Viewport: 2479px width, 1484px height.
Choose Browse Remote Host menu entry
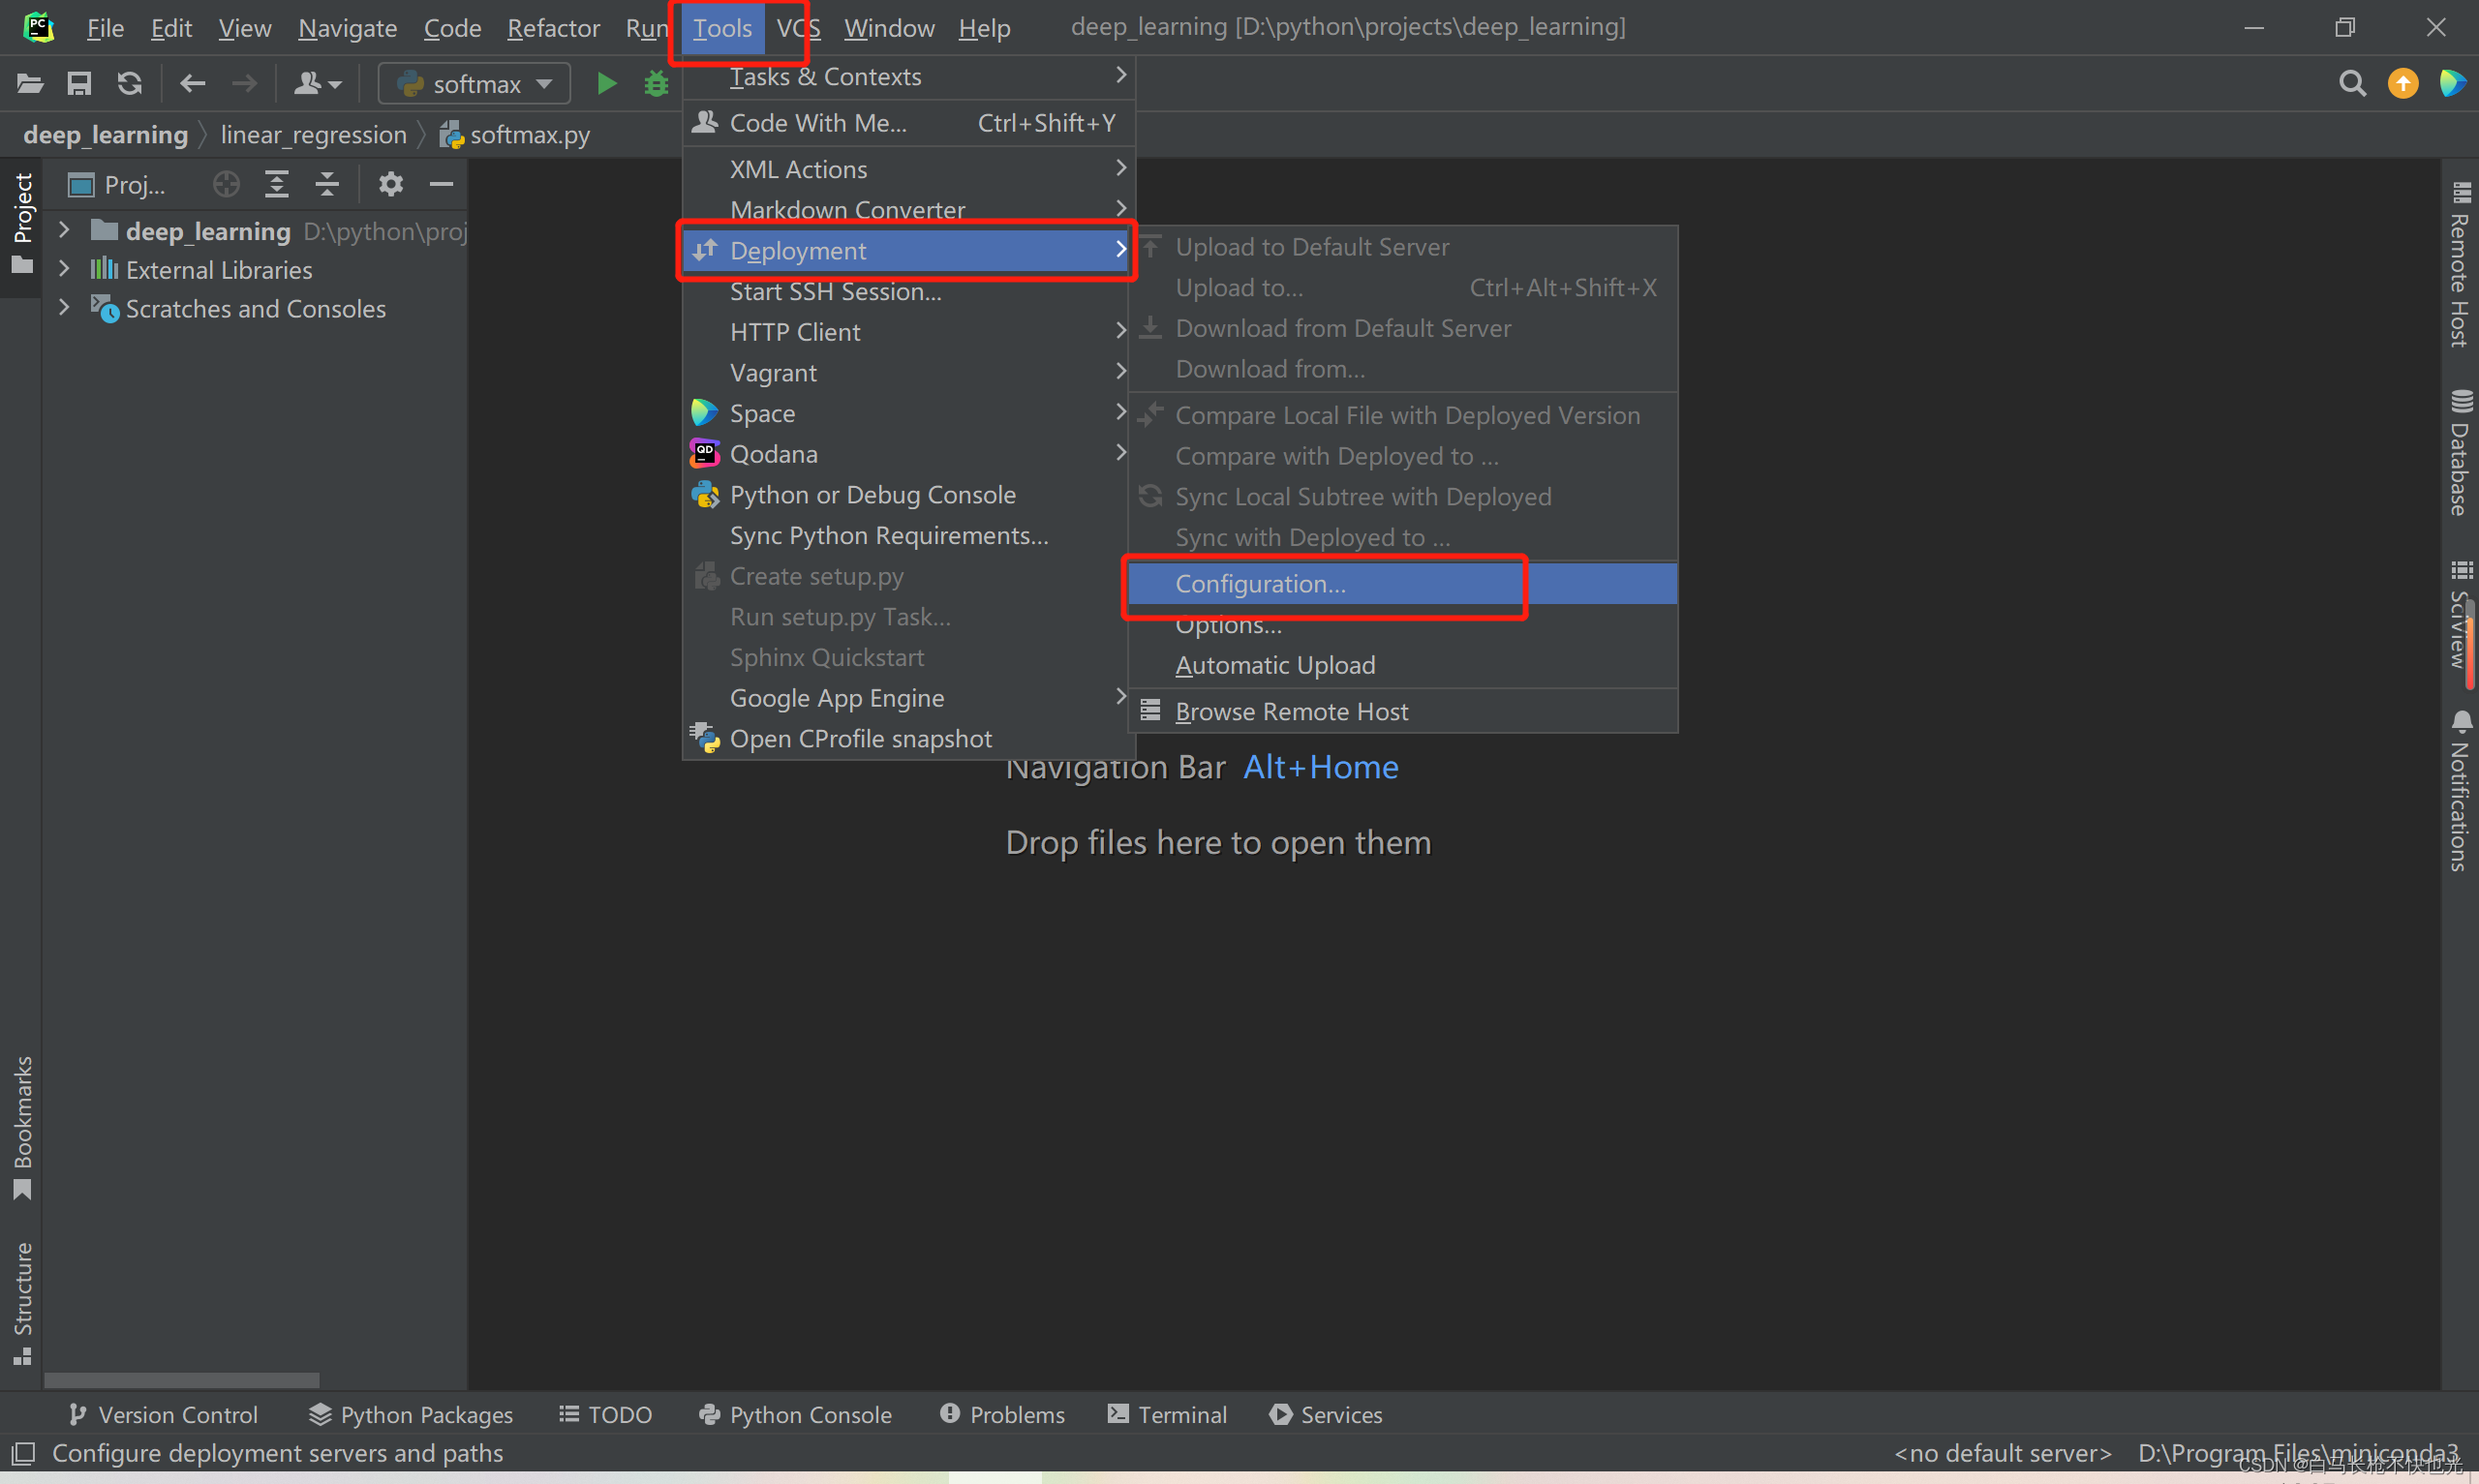(x=1291, y=712)
